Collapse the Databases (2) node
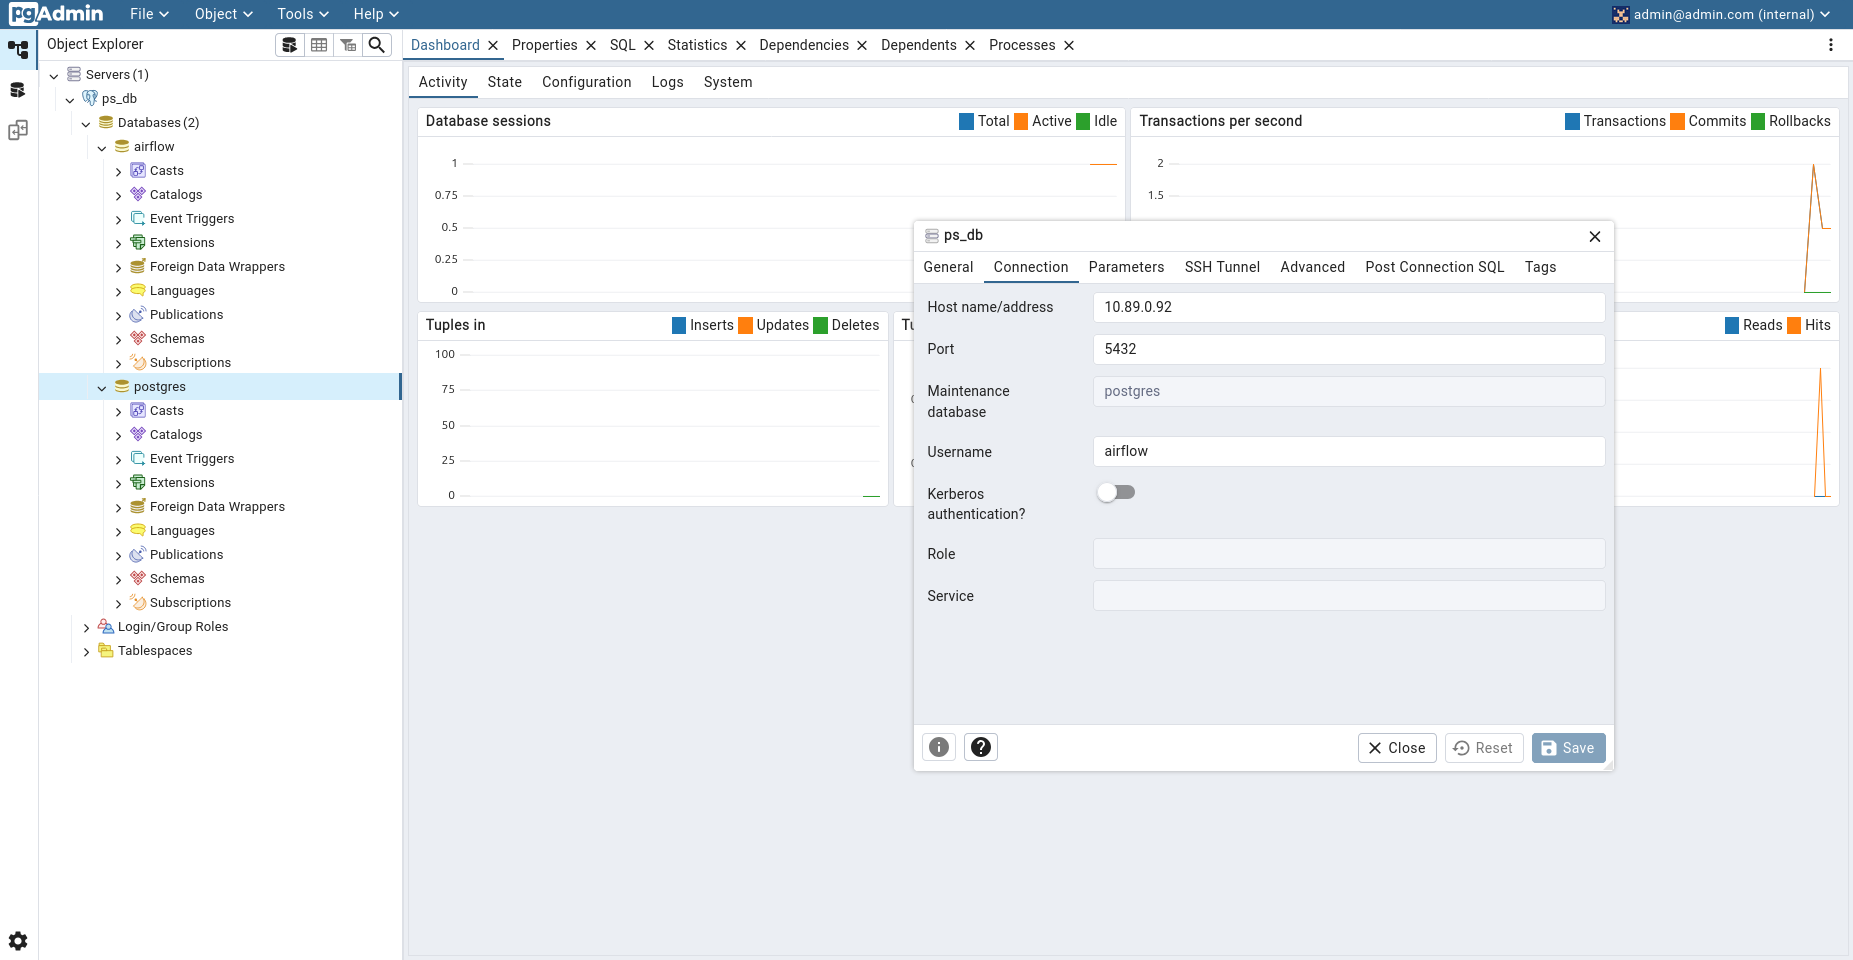This screenshot has height=960, width=1853. [86, 123]
